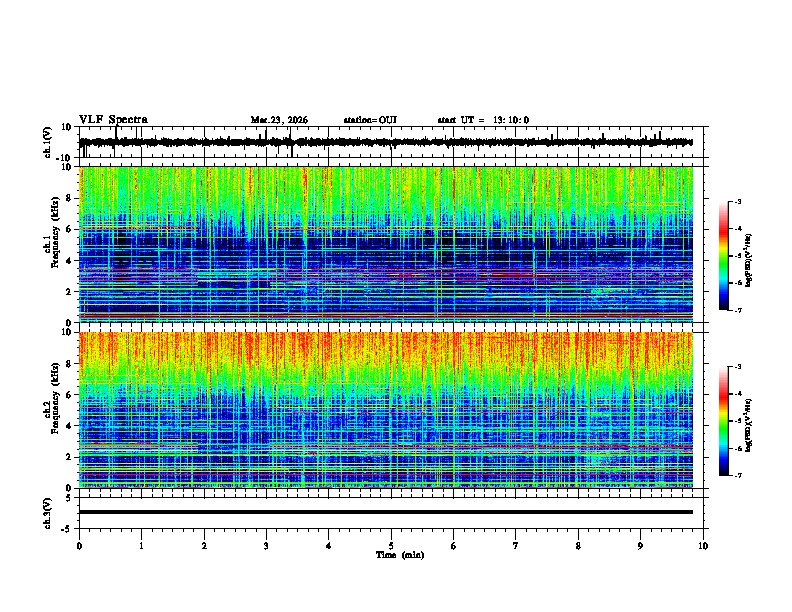Click the ch.3 axis '5' tick label

tap(70, 498)
